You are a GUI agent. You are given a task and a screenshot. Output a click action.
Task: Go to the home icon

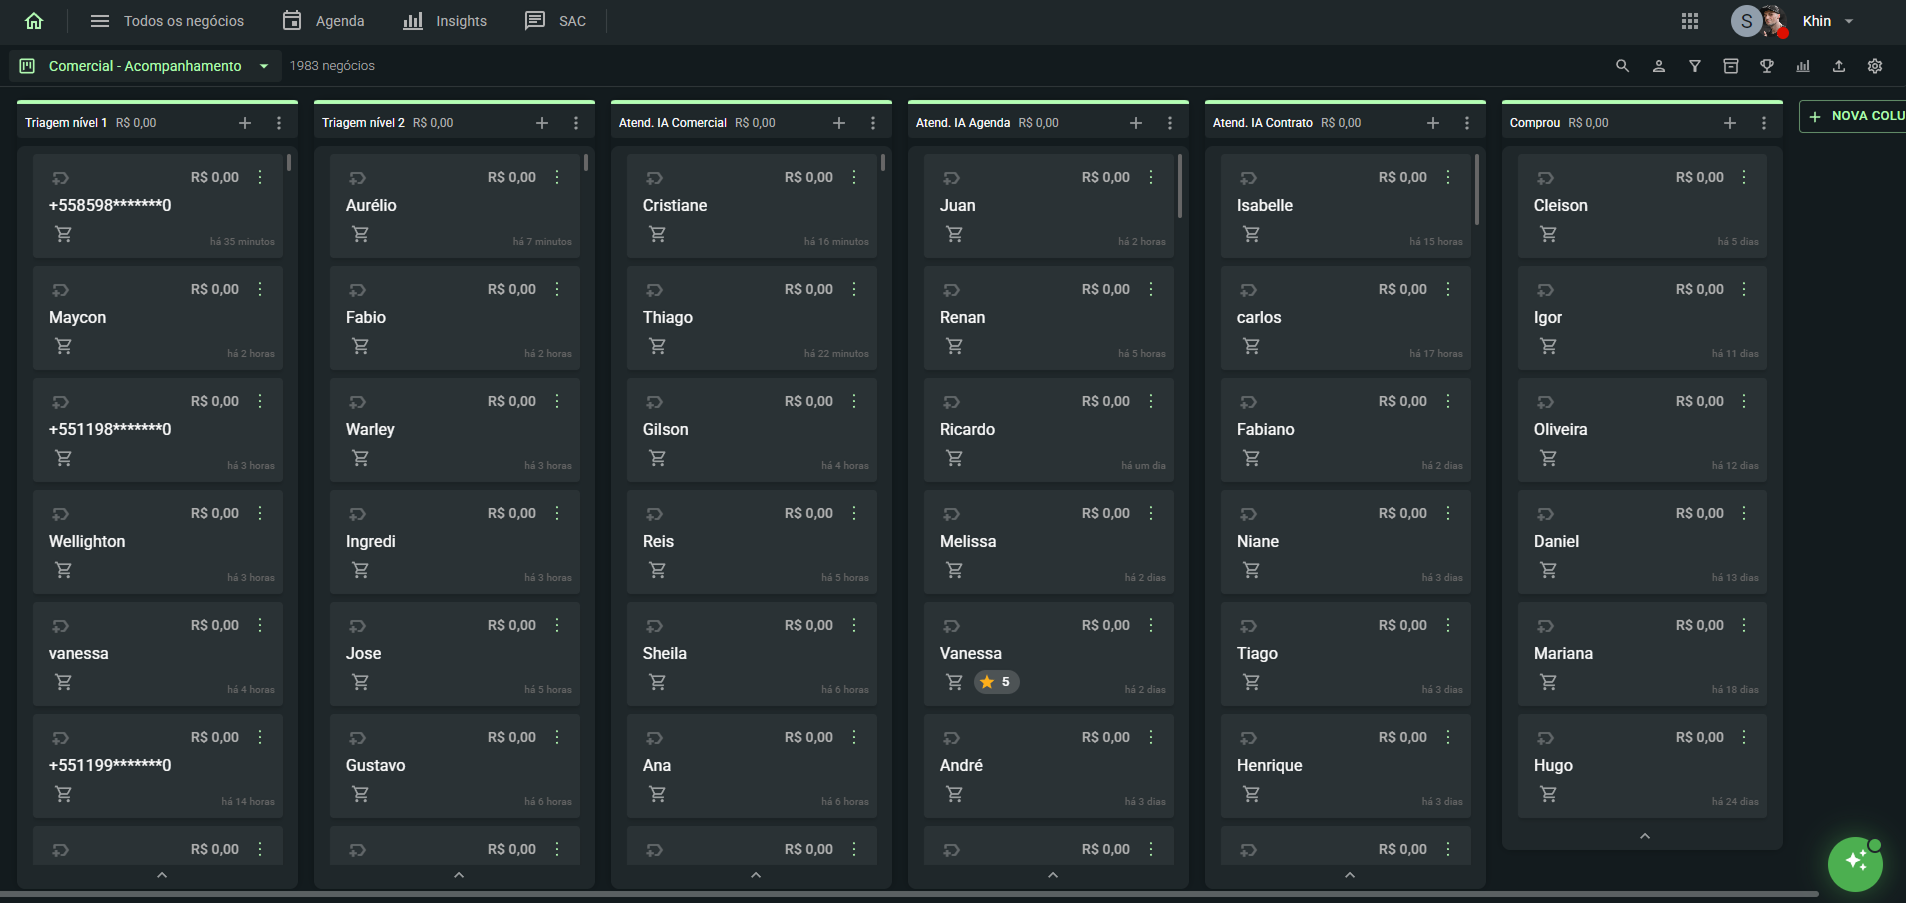tap(34, 21)
